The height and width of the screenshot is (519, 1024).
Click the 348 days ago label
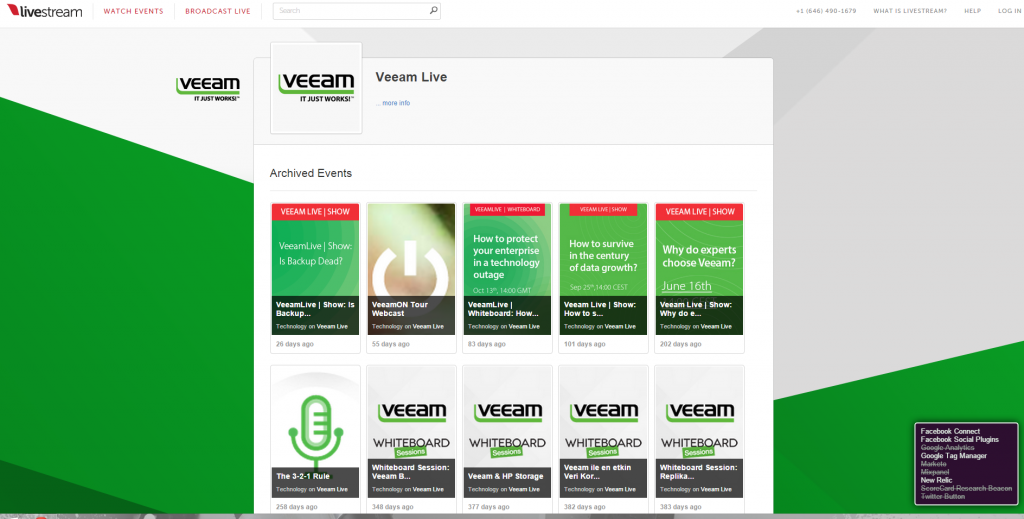coord(392,507)
